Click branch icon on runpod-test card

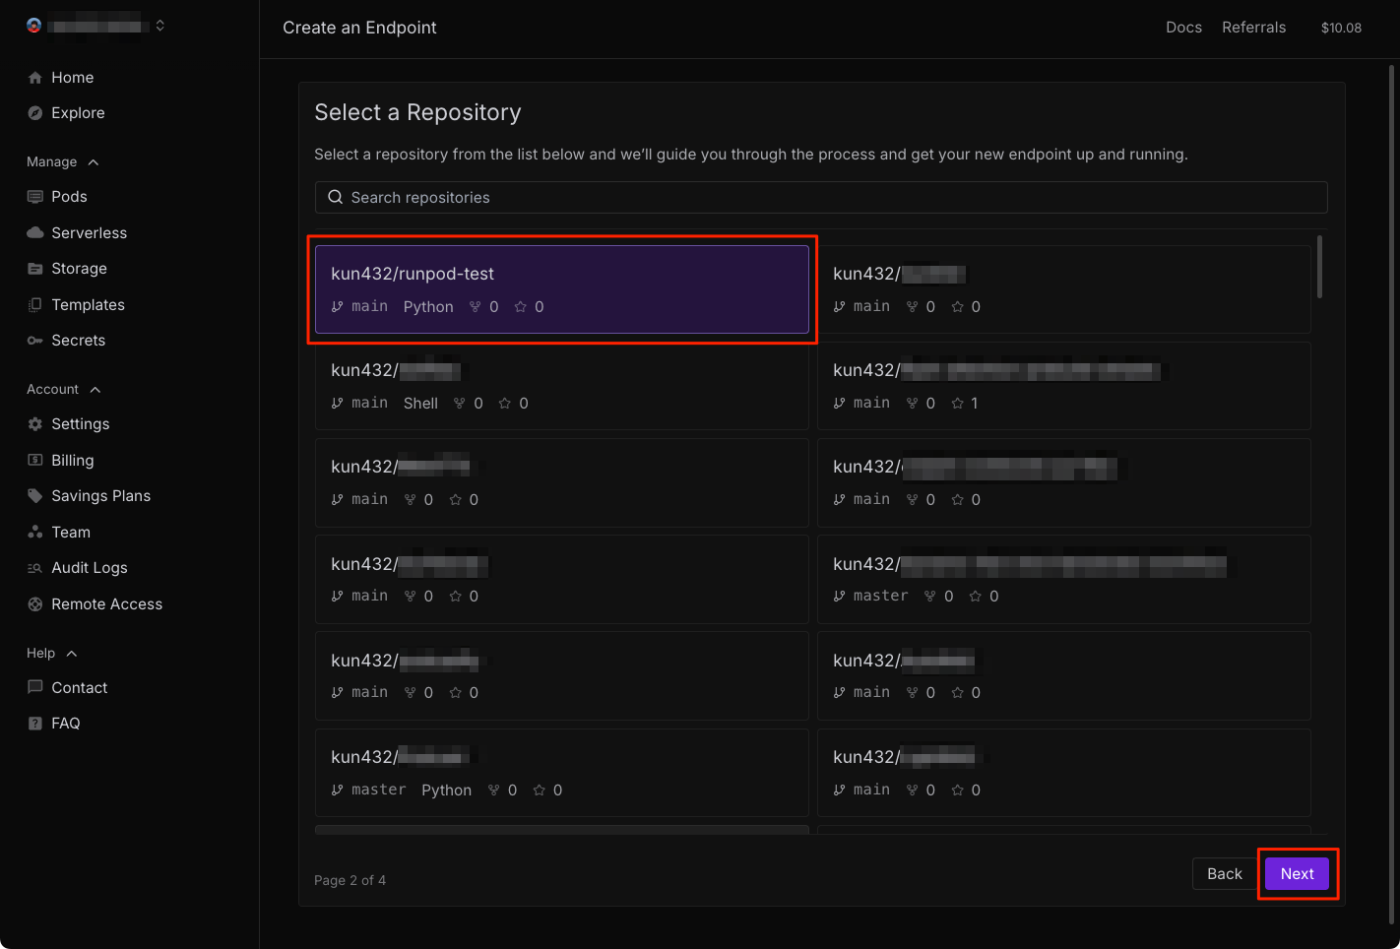pyautogui.click(x=337, y=307)
